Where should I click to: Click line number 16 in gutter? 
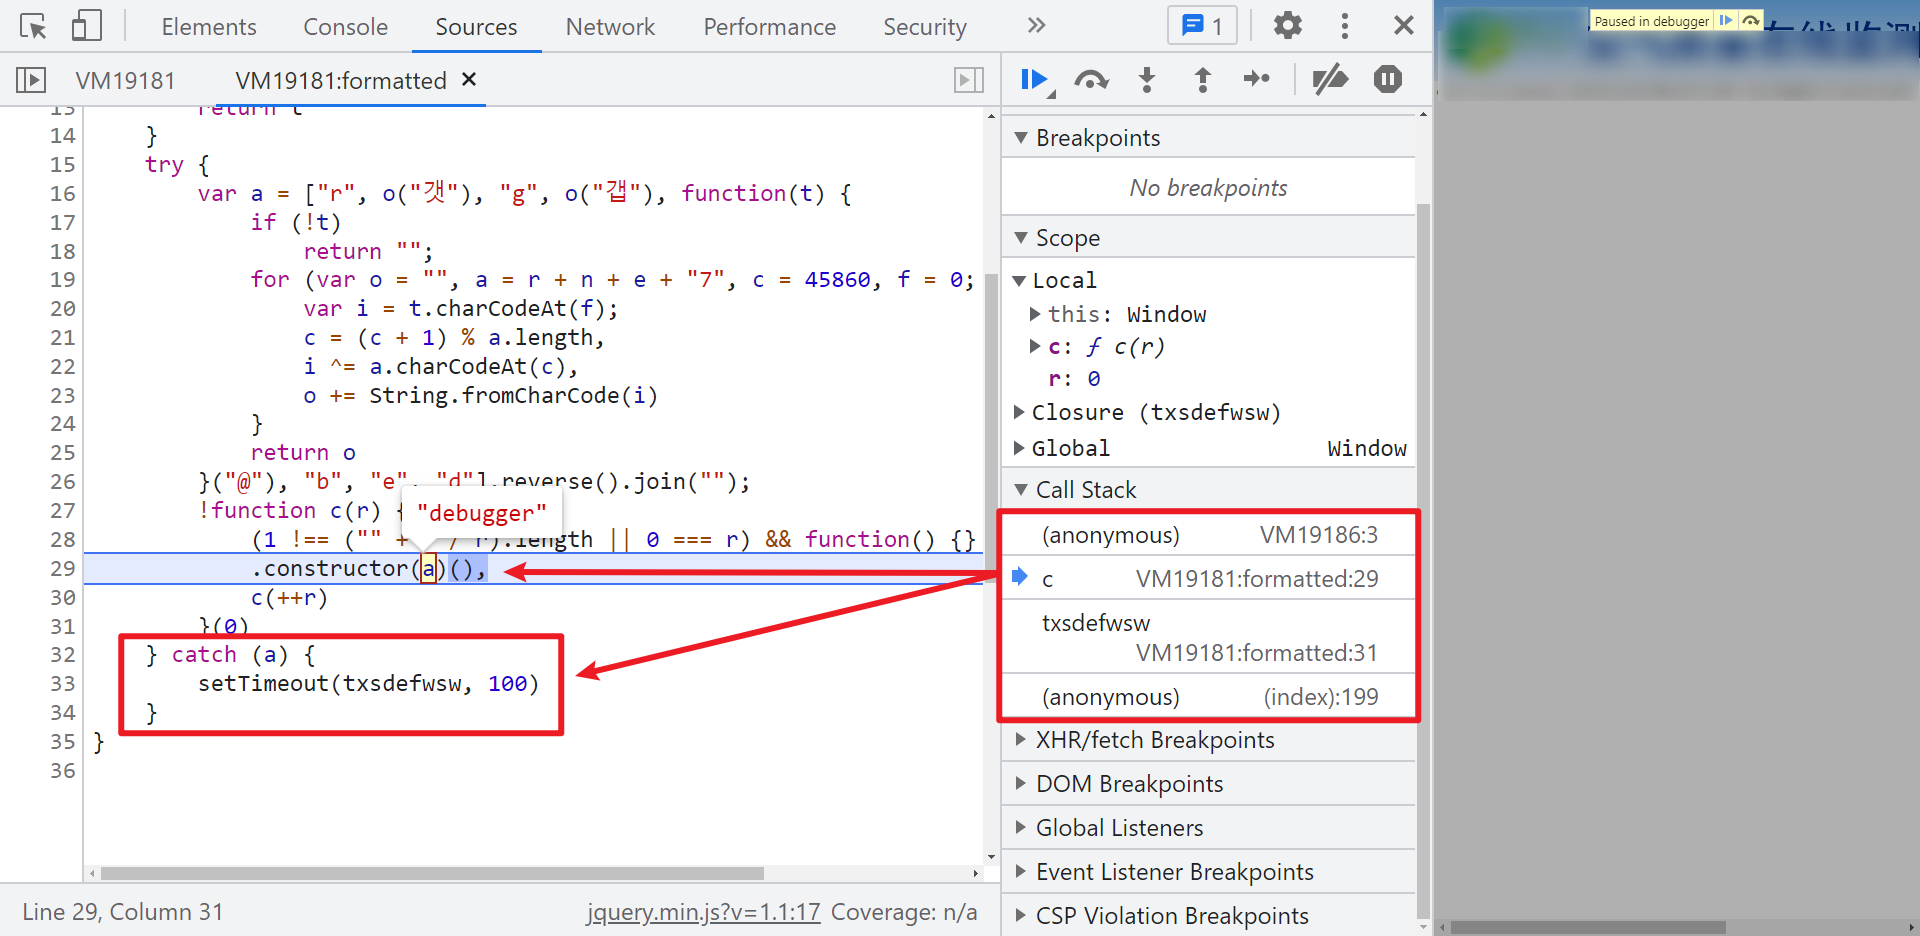click(62, 193)
